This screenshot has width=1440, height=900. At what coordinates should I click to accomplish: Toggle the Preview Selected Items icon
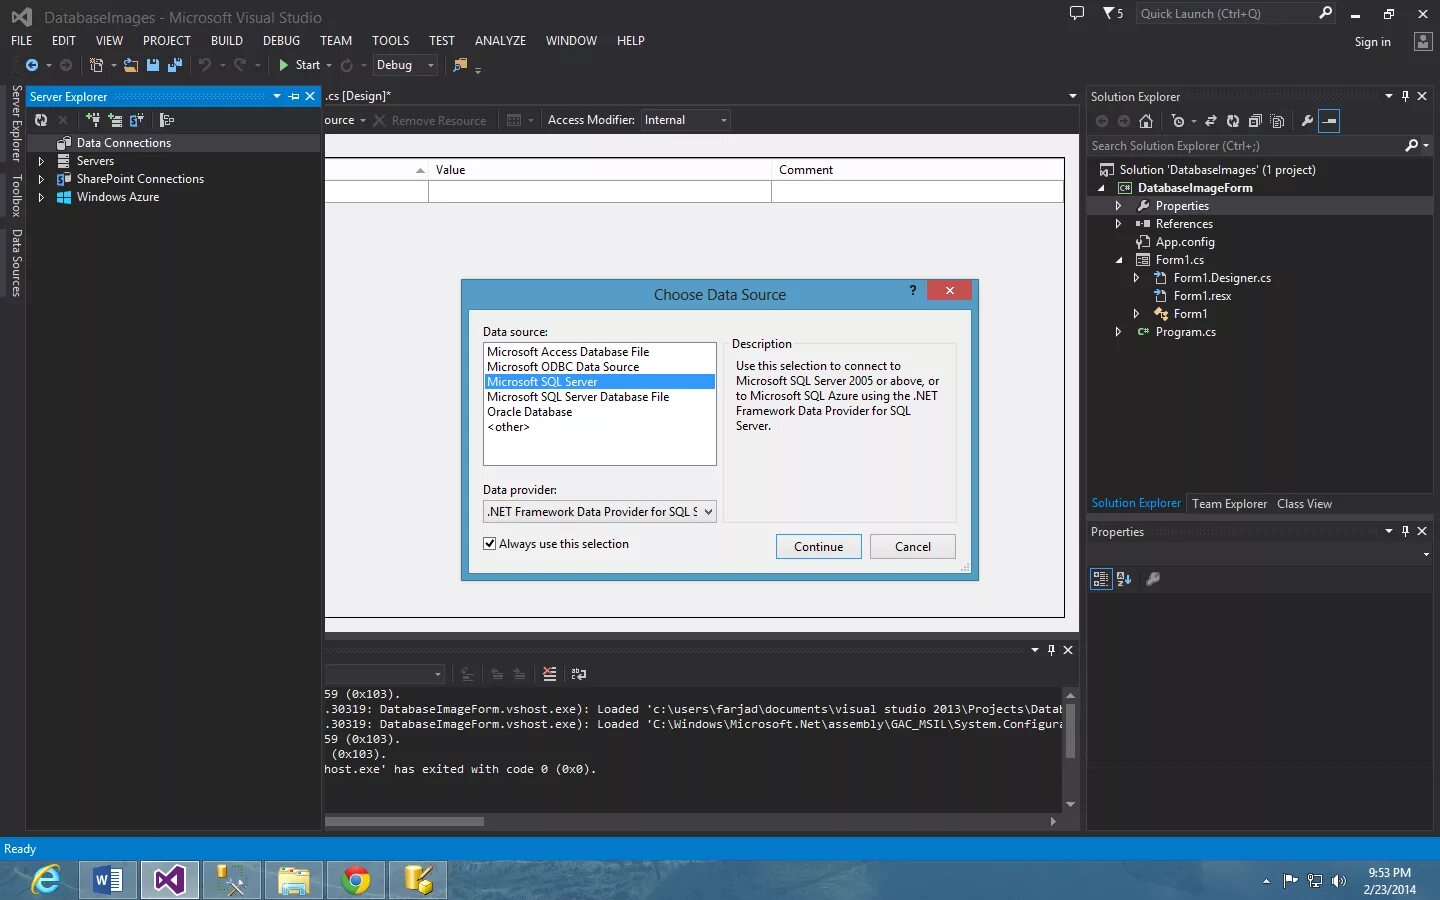tap(1329, 121)
